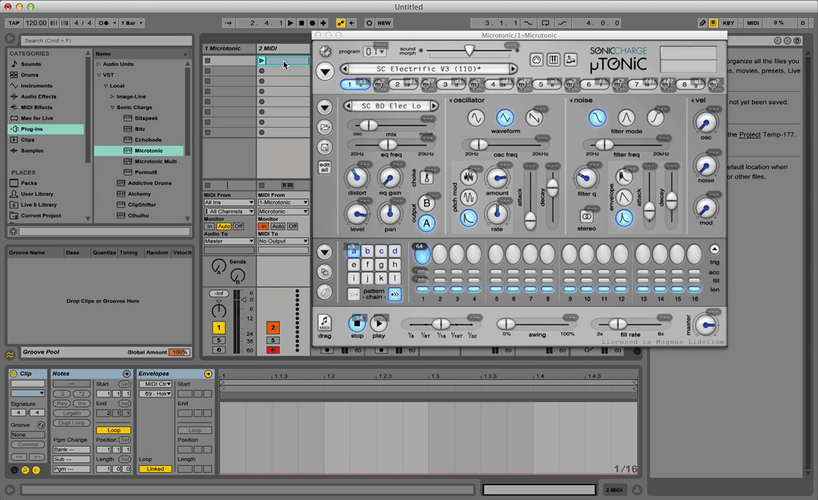Image resolution: width=818 pixels, height=500 pixels.
Task: Click Microtonic's pattern stop button
Action: click(x=357, y=324)
